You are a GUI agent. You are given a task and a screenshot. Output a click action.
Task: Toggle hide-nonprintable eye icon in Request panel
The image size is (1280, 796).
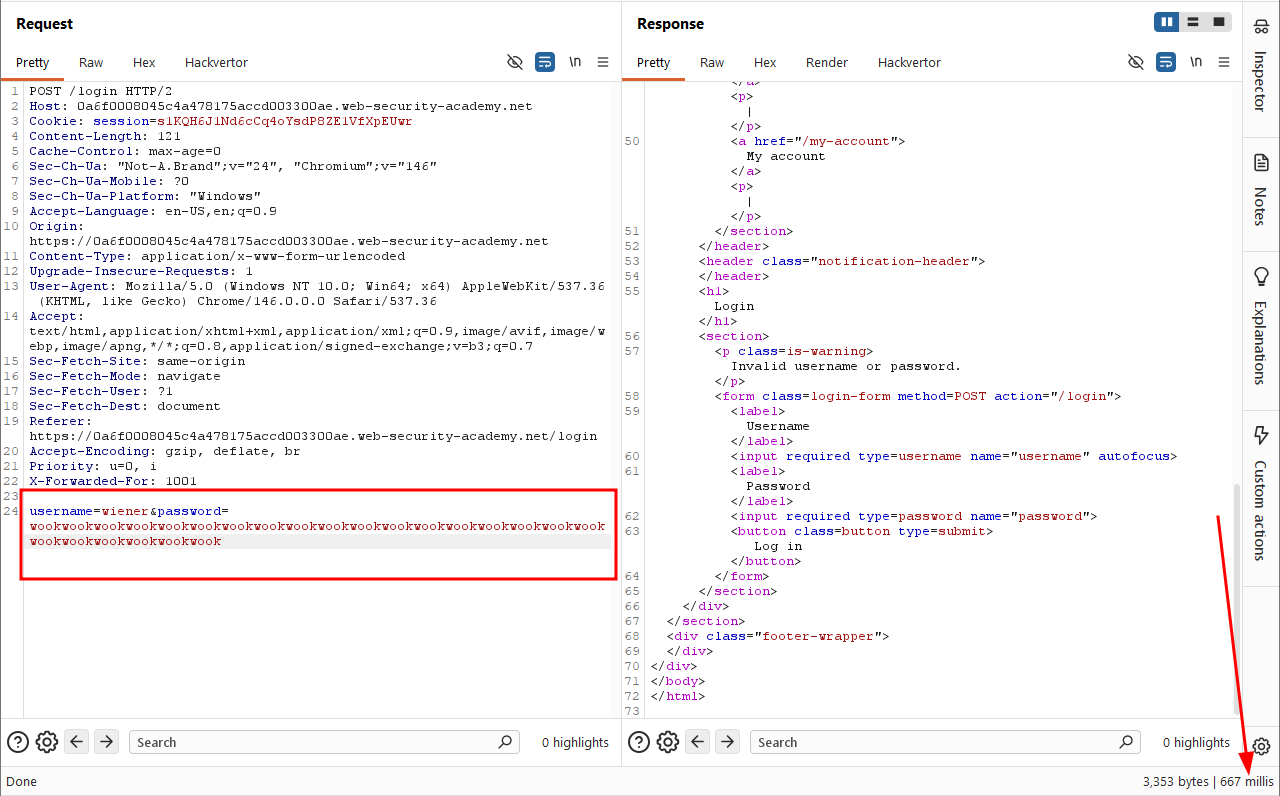click(515, 62)
